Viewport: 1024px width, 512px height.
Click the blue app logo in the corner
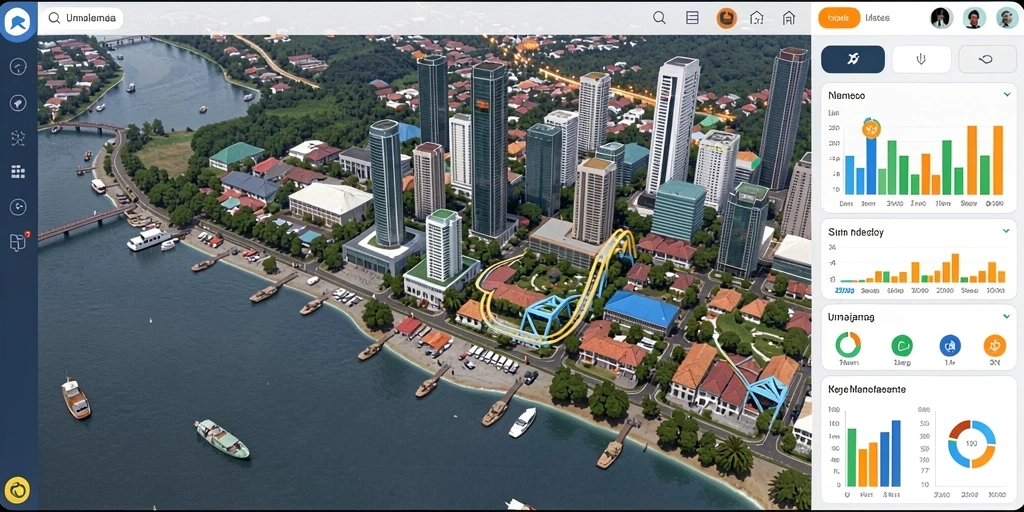pos(18,22)
